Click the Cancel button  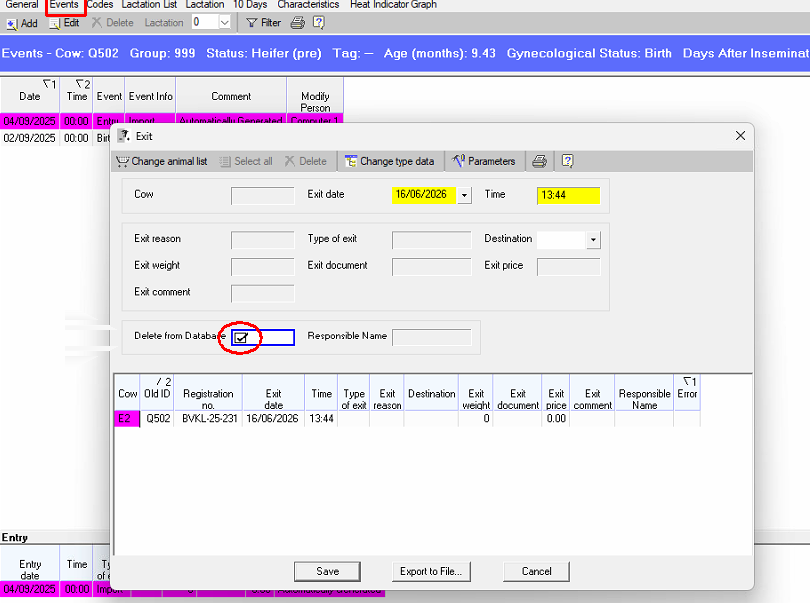[x=536, y=571]
